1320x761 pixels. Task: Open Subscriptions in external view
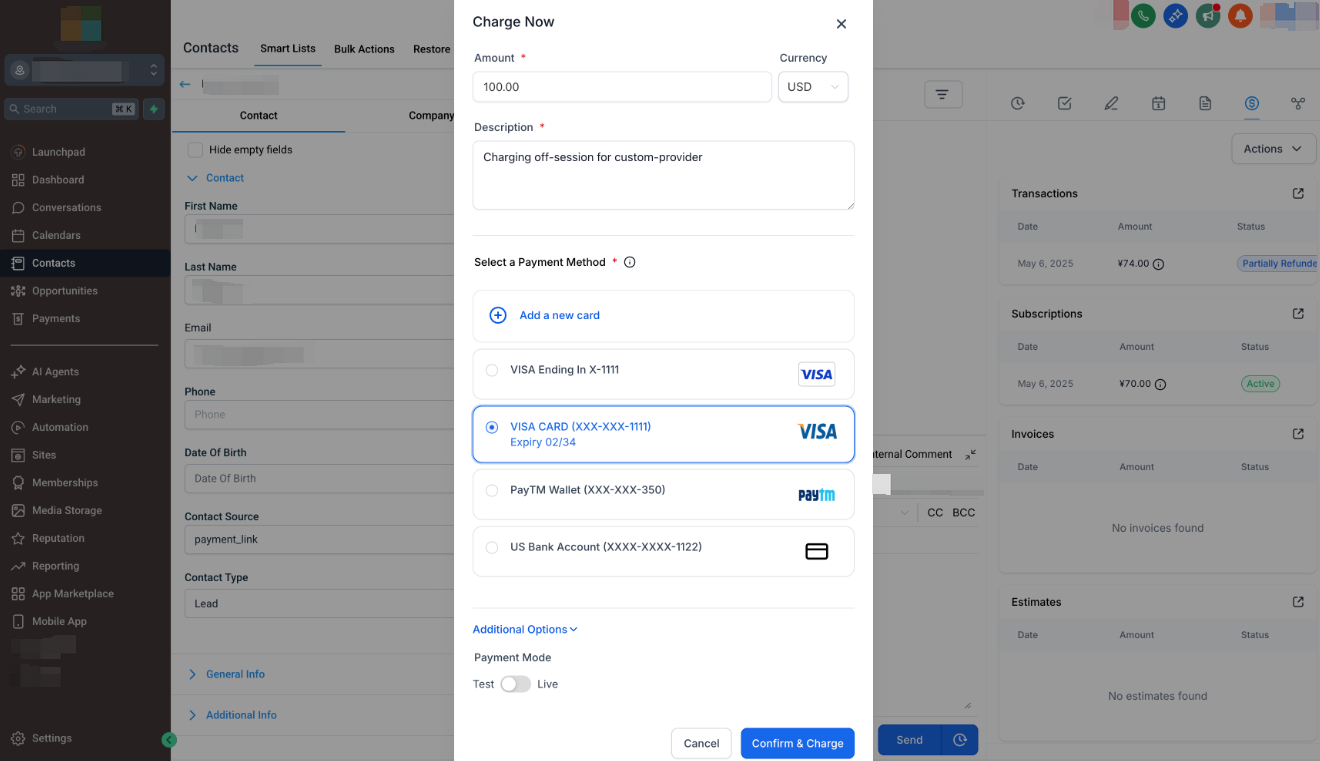coord(1298,313)
